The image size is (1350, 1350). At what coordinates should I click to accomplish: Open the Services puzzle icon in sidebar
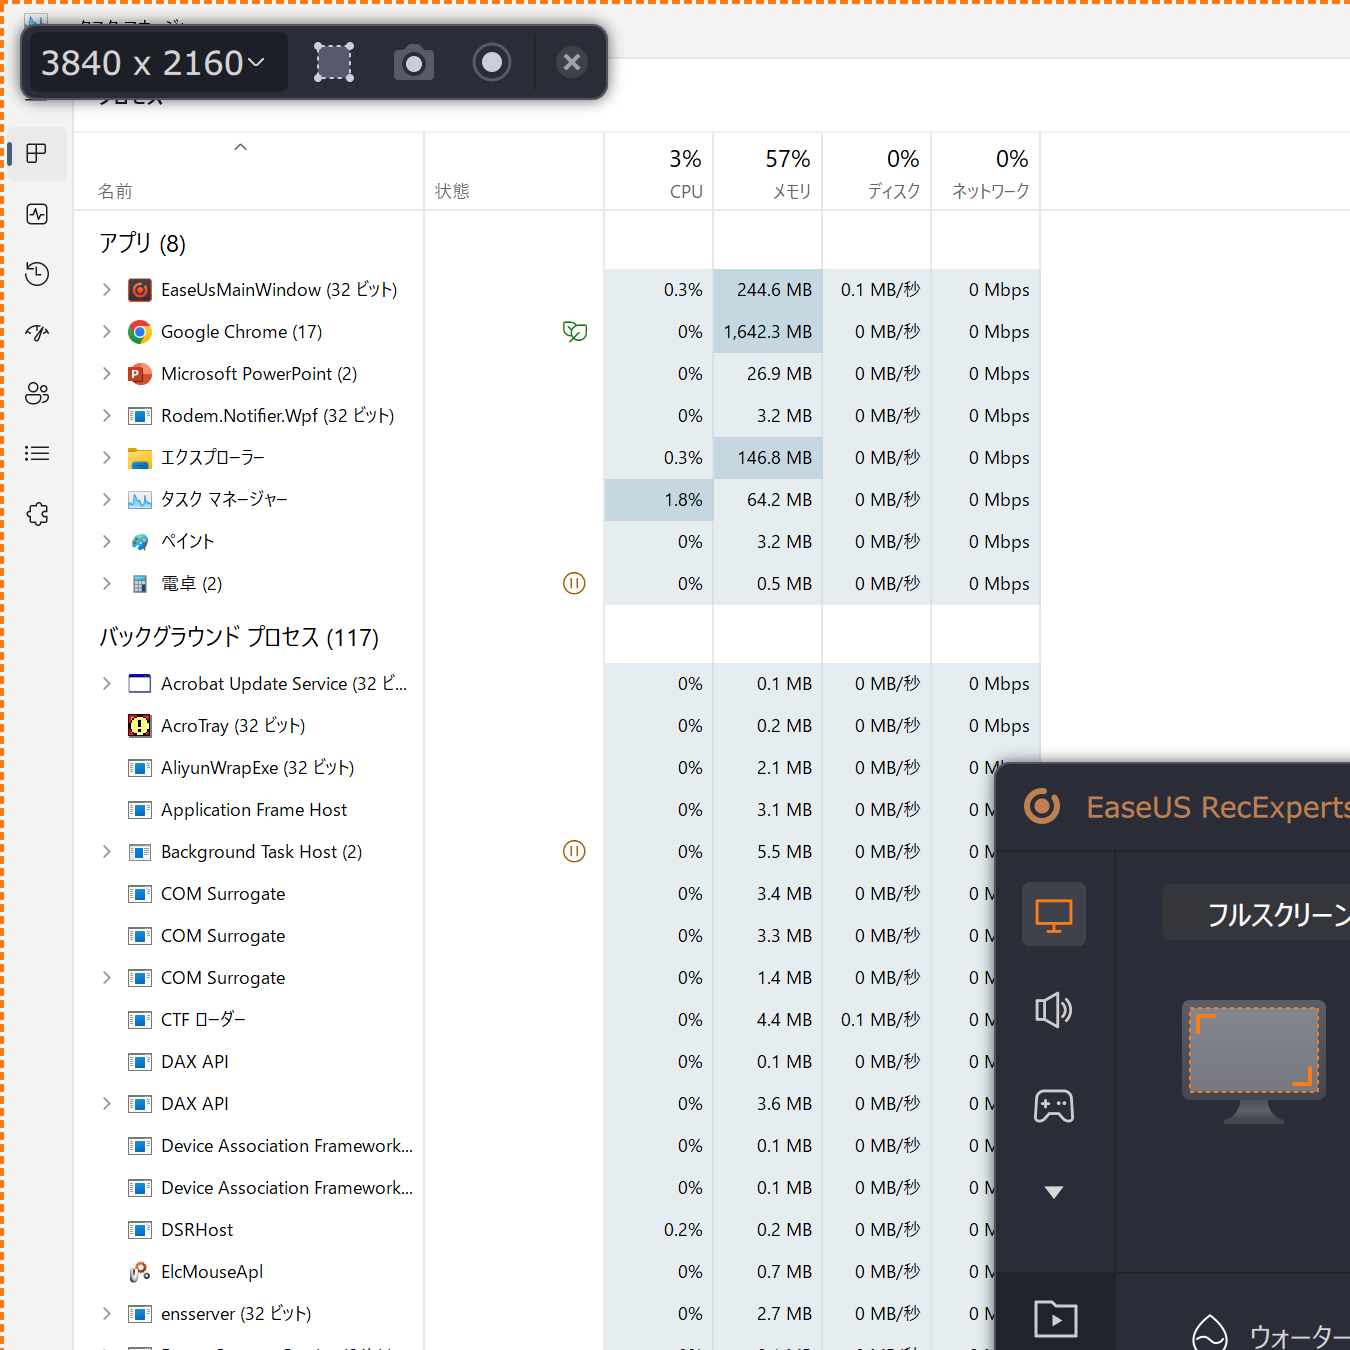(x=37, y=514)
